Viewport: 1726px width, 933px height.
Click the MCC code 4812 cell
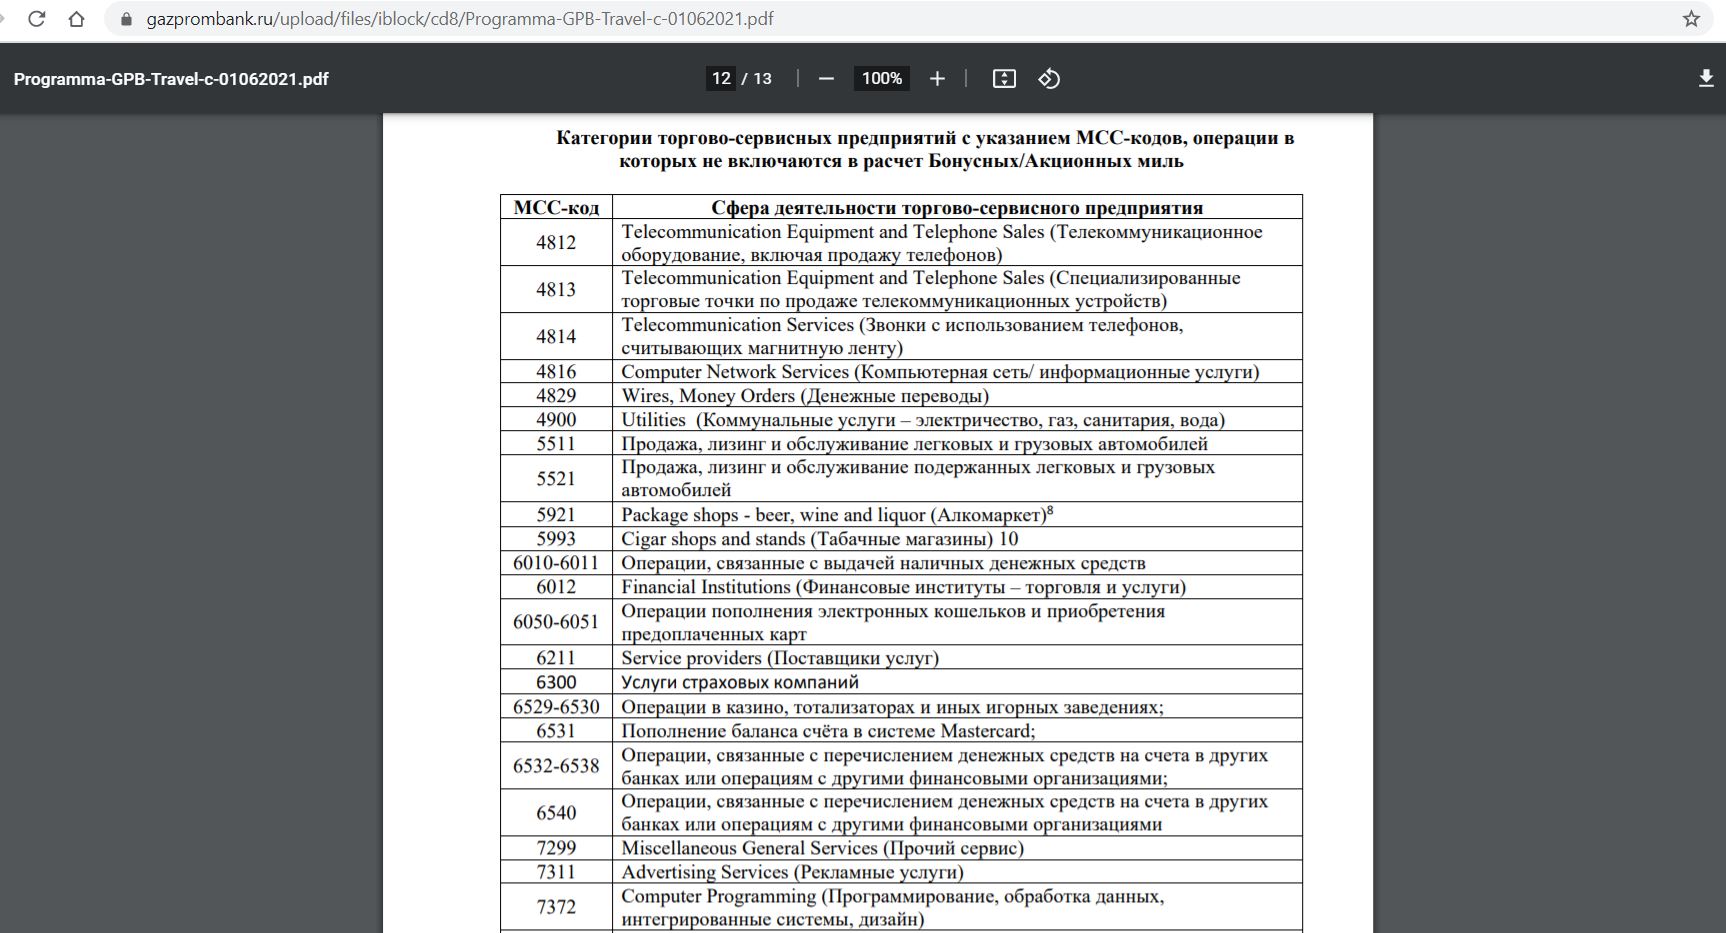pyautogui.click(x=556, y=242)
